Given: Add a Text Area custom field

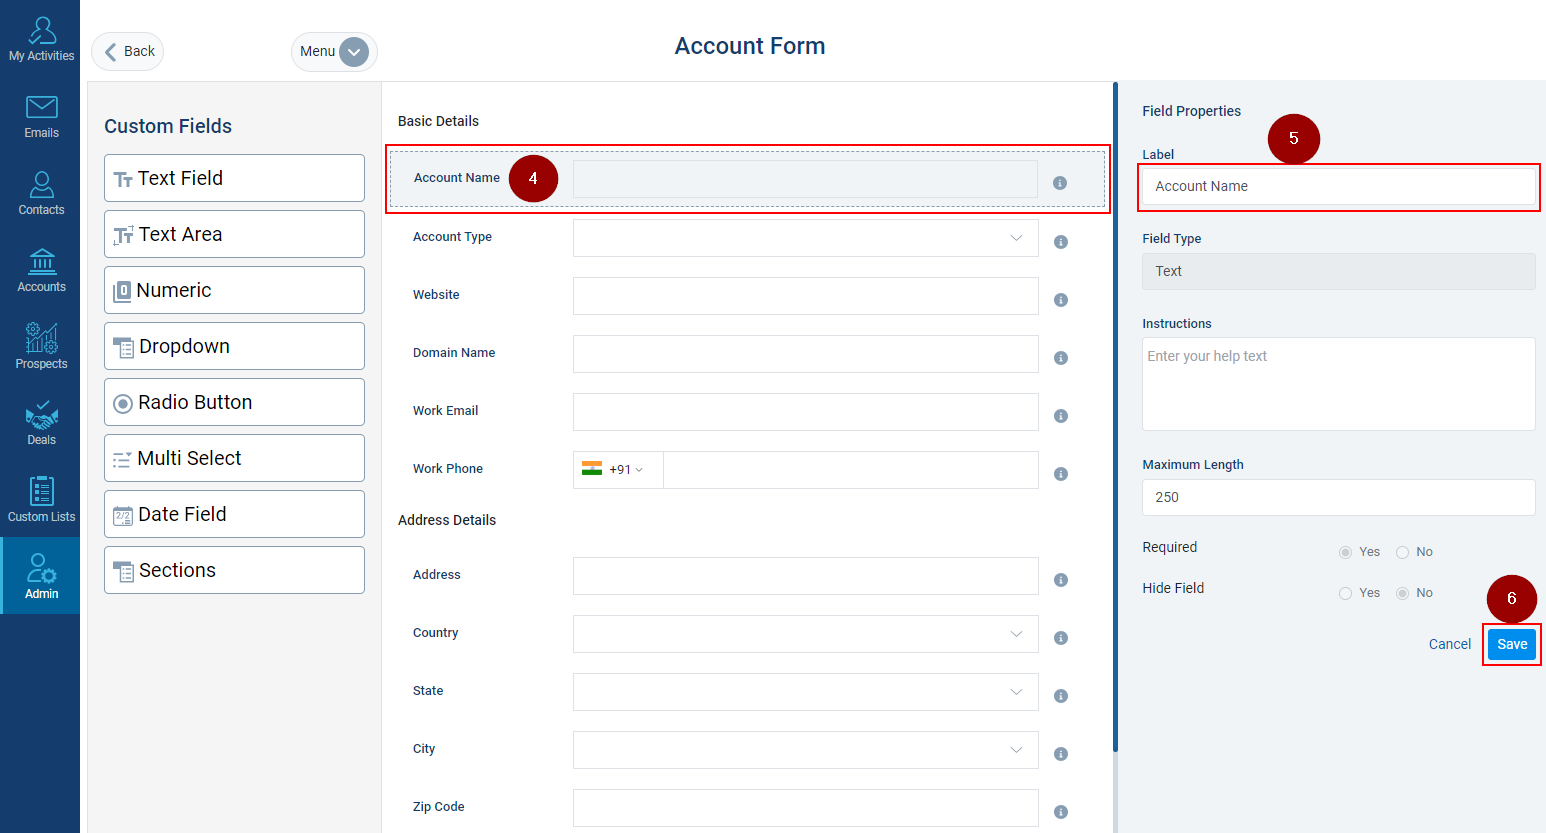Looking at the screenshot, I should pos(234,234).
